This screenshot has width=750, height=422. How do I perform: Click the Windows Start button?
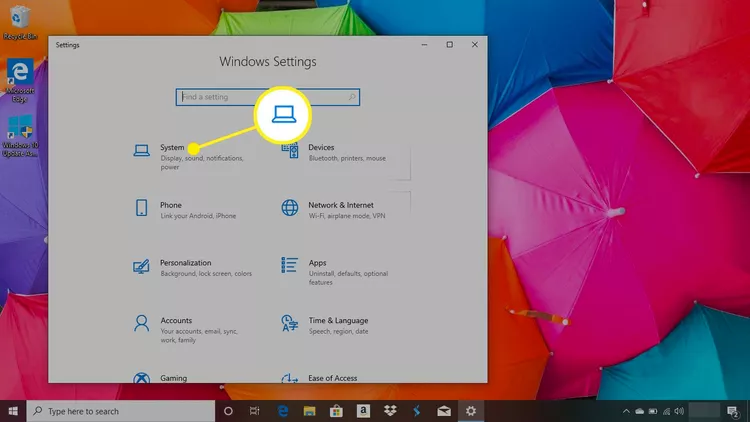pyautogui.click(x=13, y=411)
